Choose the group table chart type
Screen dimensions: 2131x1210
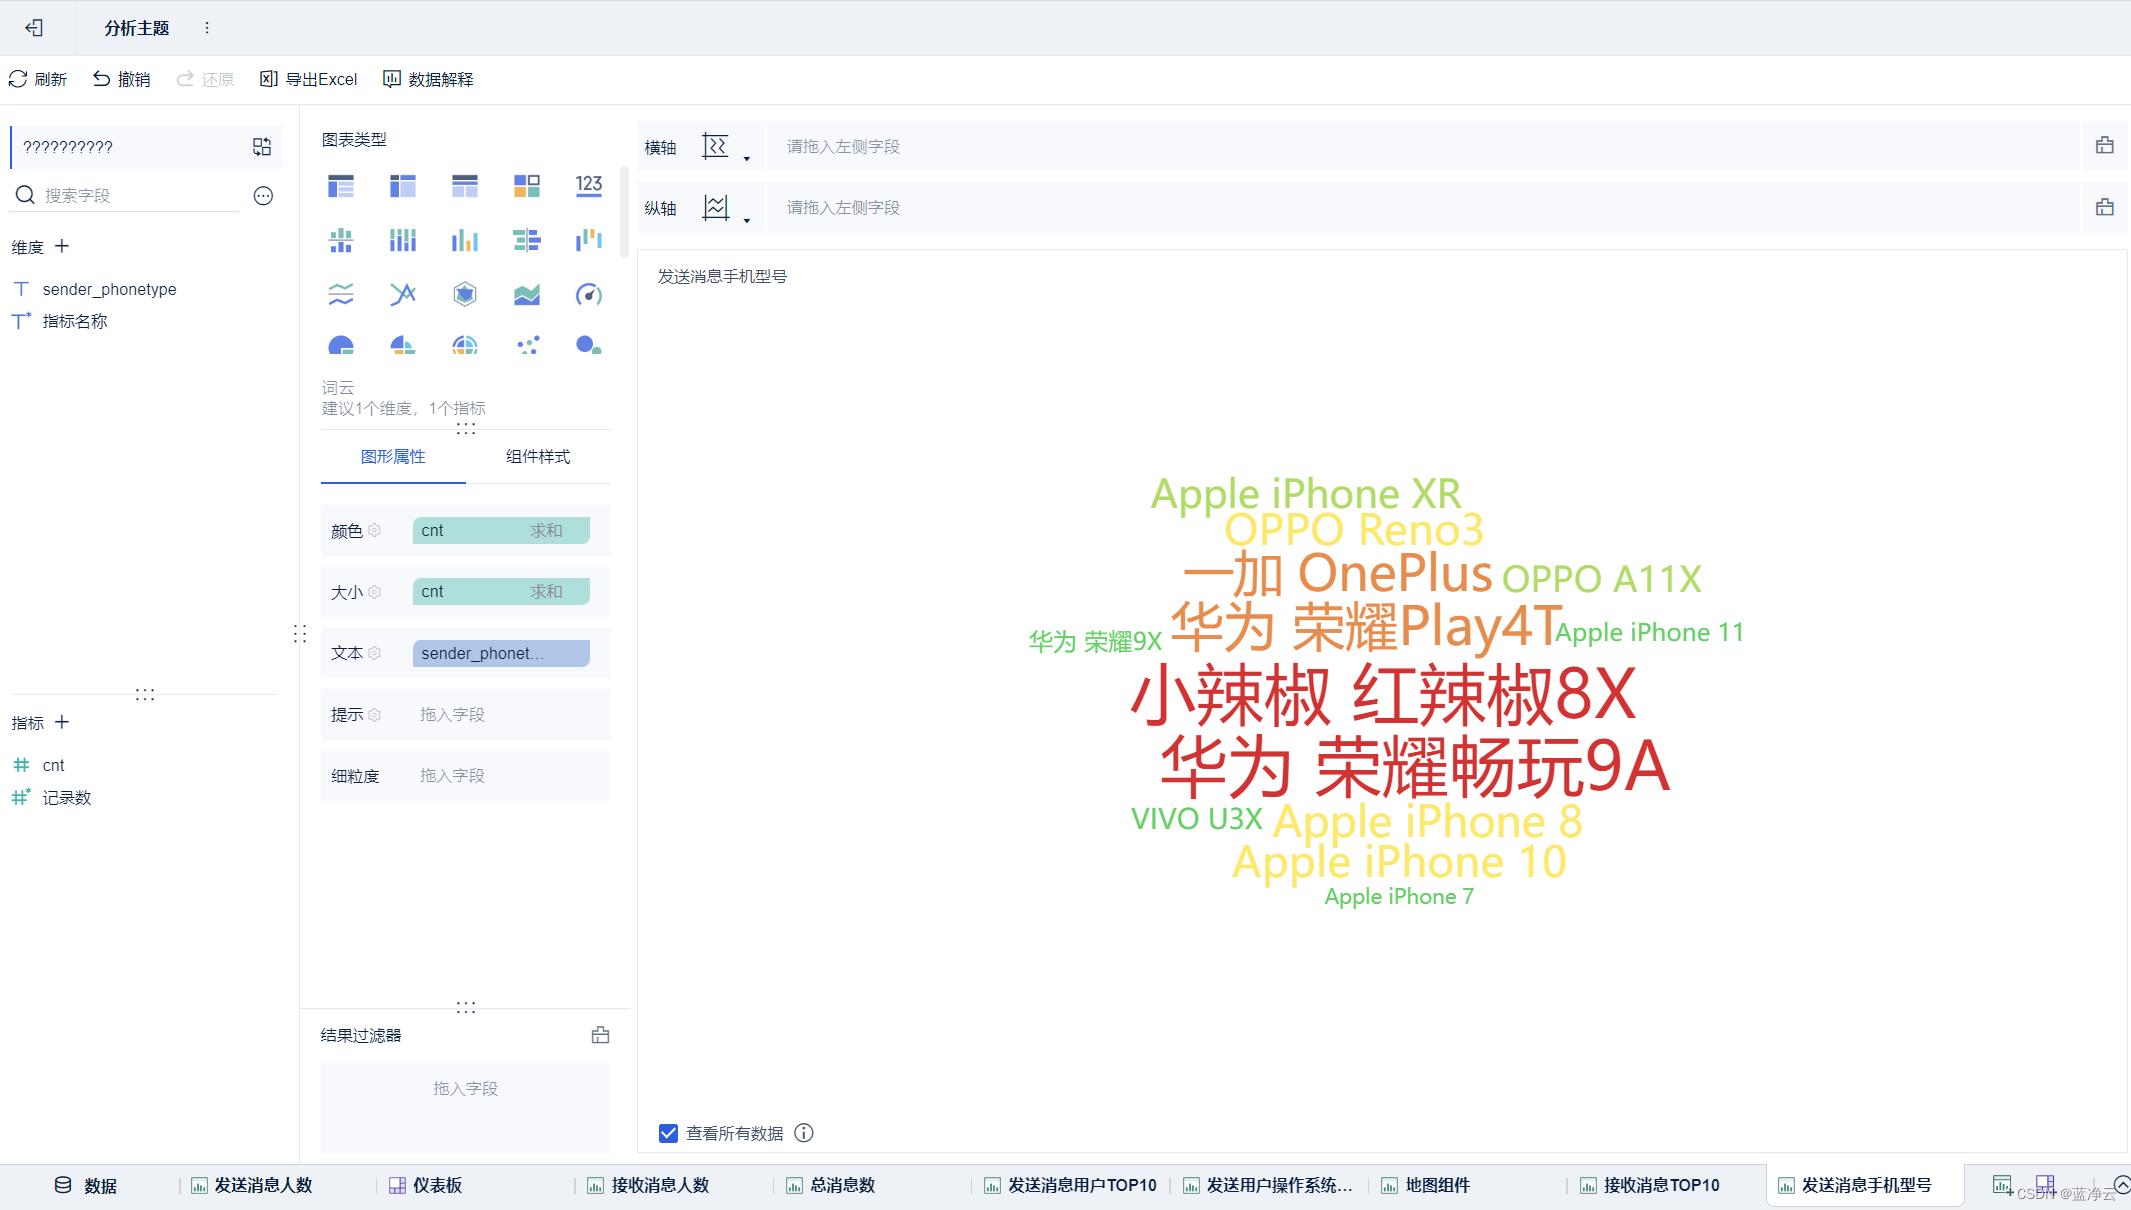(x=341, y=186)
